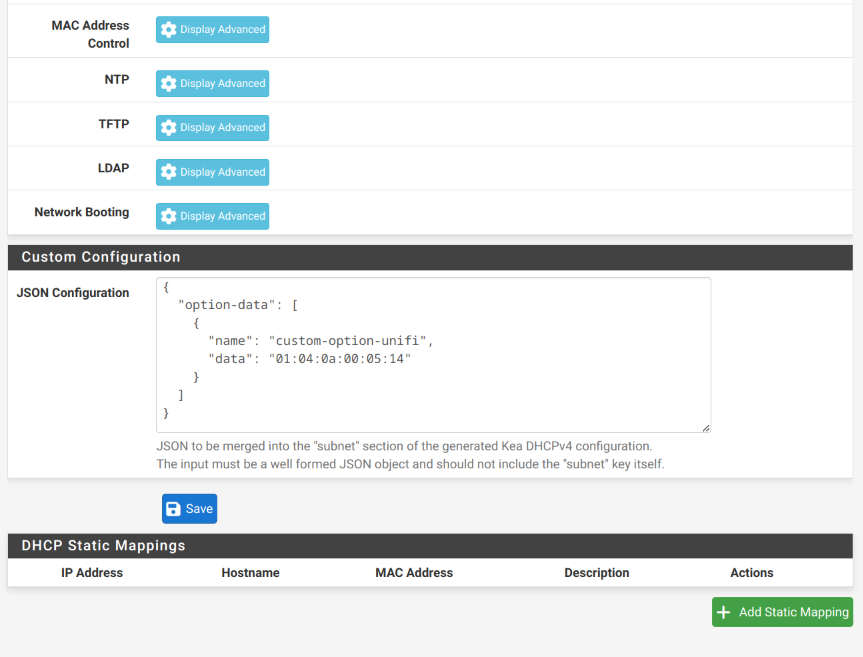Click the Hostname column header
The width and height of the screenshot is (863, 657).
coord(250,573)
